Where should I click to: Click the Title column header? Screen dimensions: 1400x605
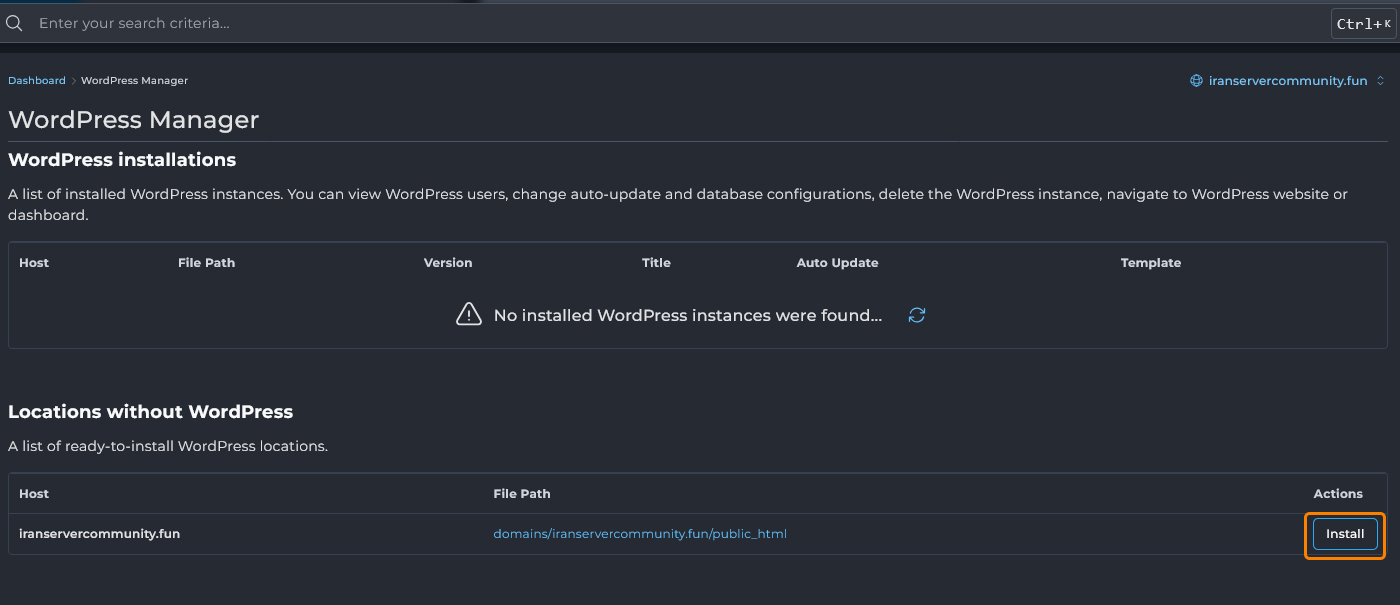pyautogui.click(x=656, y=262)
